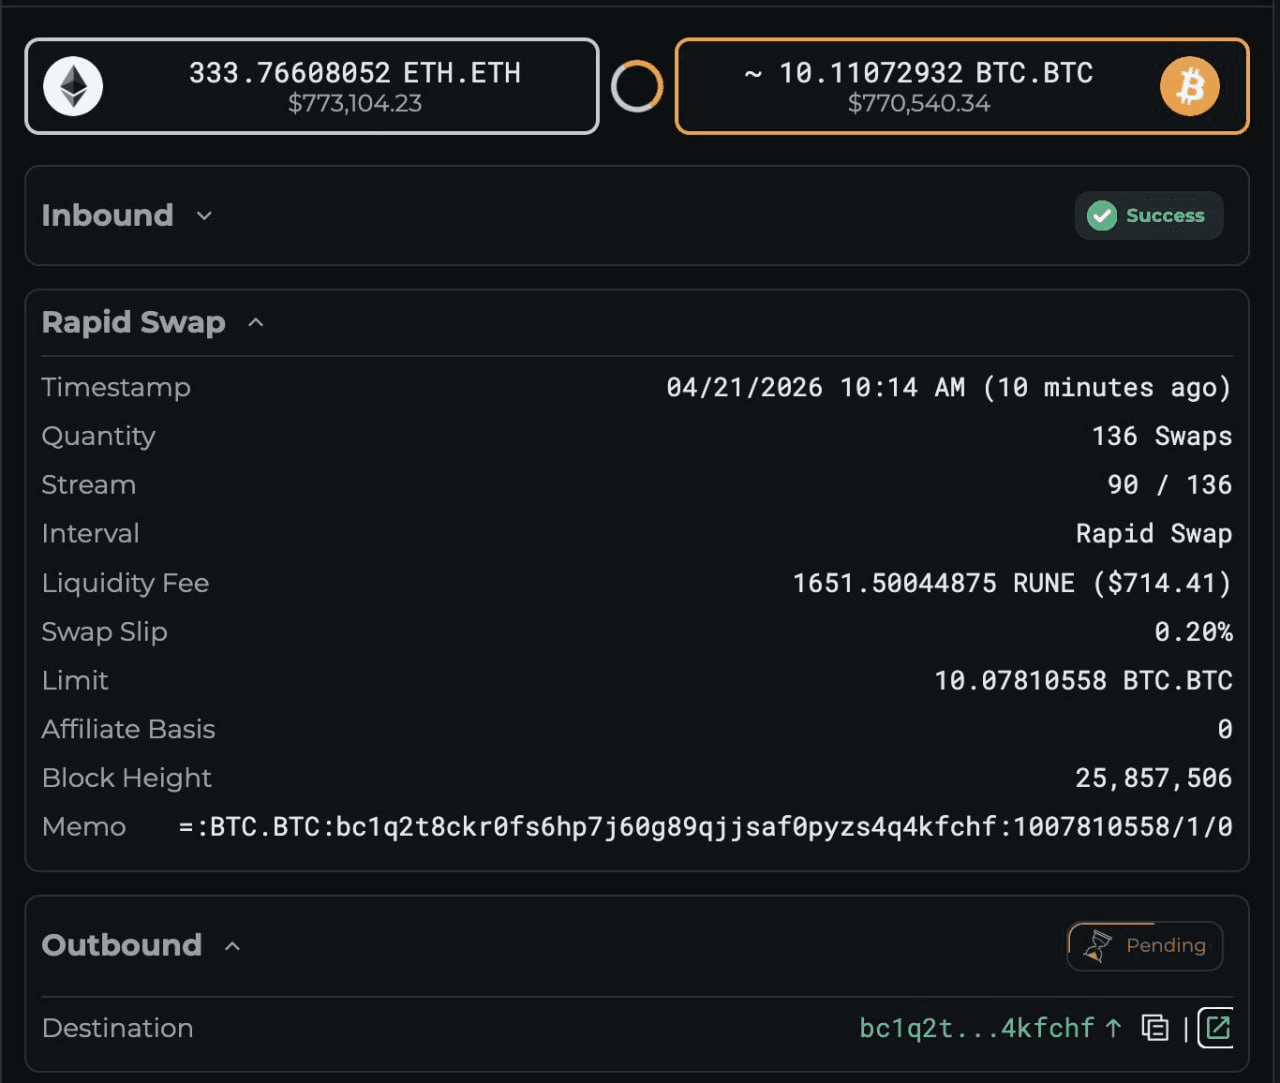1280x1083 pixels.
Task: Click the Ethereum logo icon
Action: pyautogui.click(x=73, y=86)
